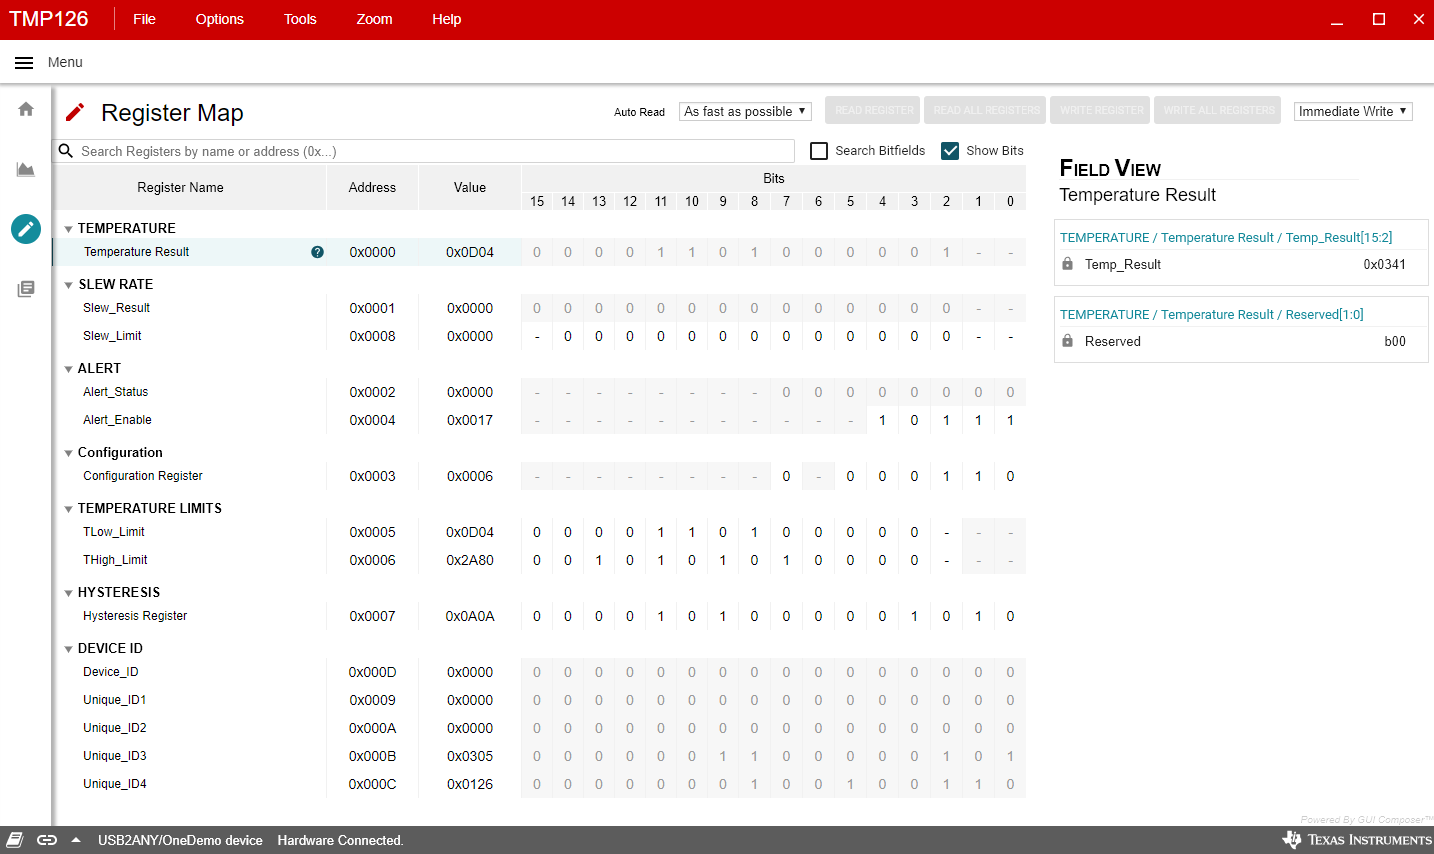The width and height of the screenshot is (1434, 854).
Task: Enable the Search Bitfields checkbox
Action: point(819,151)
